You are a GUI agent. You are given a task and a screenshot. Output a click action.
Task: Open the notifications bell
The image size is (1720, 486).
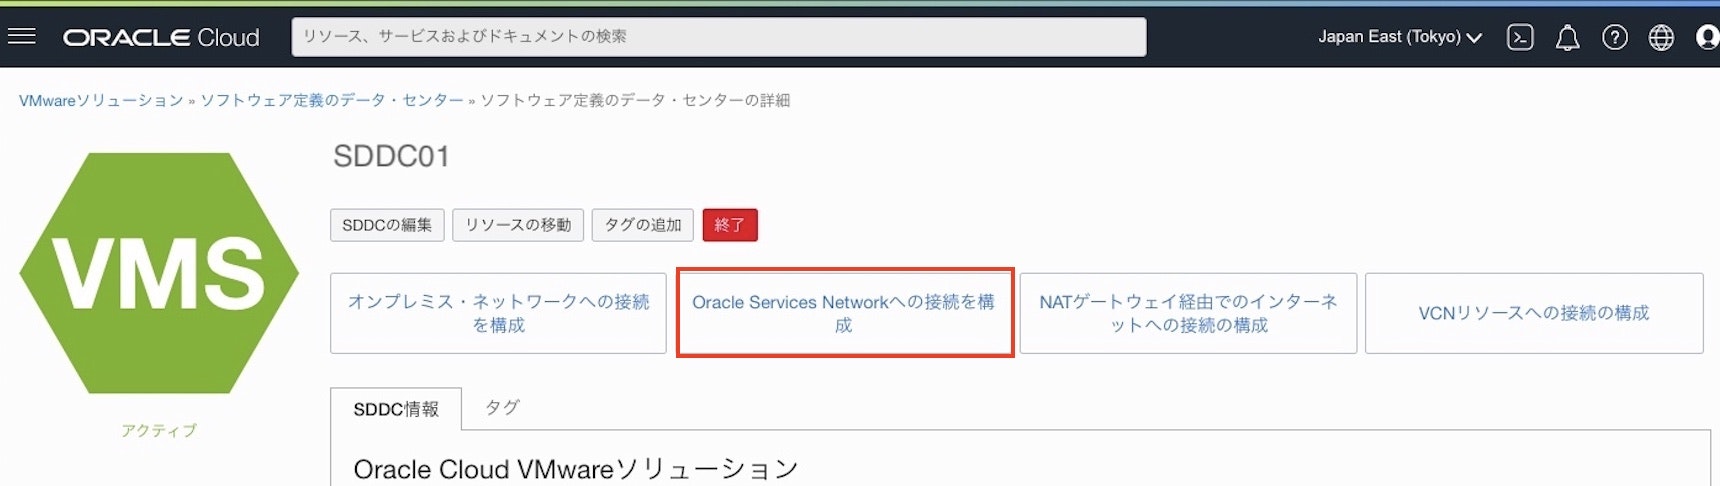click(1567, 38)
